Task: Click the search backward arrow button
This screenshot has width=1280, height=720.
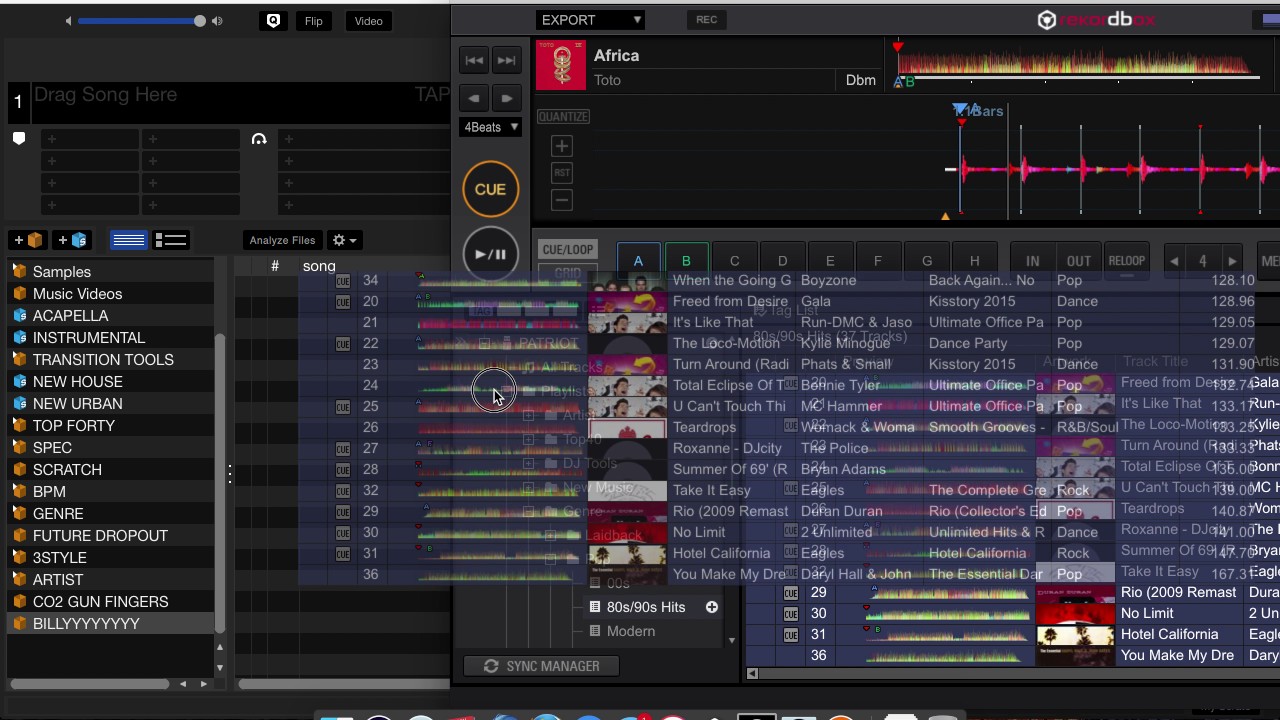Action: 474,98
